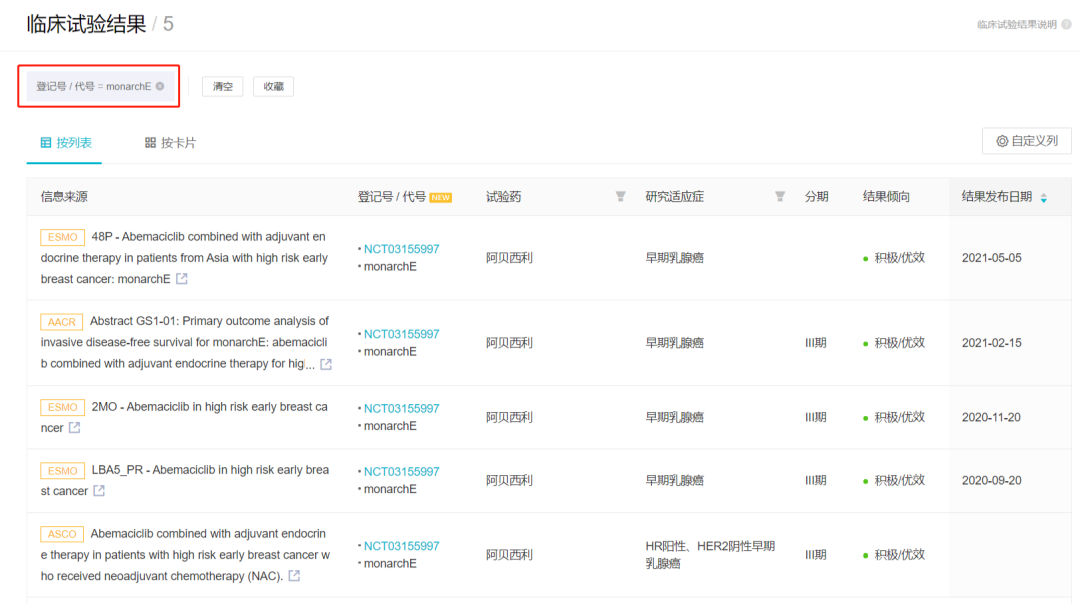The height and width of the screenshot is (604, 1080).
Task: Filter the 试验药 column
Action: 620,197
